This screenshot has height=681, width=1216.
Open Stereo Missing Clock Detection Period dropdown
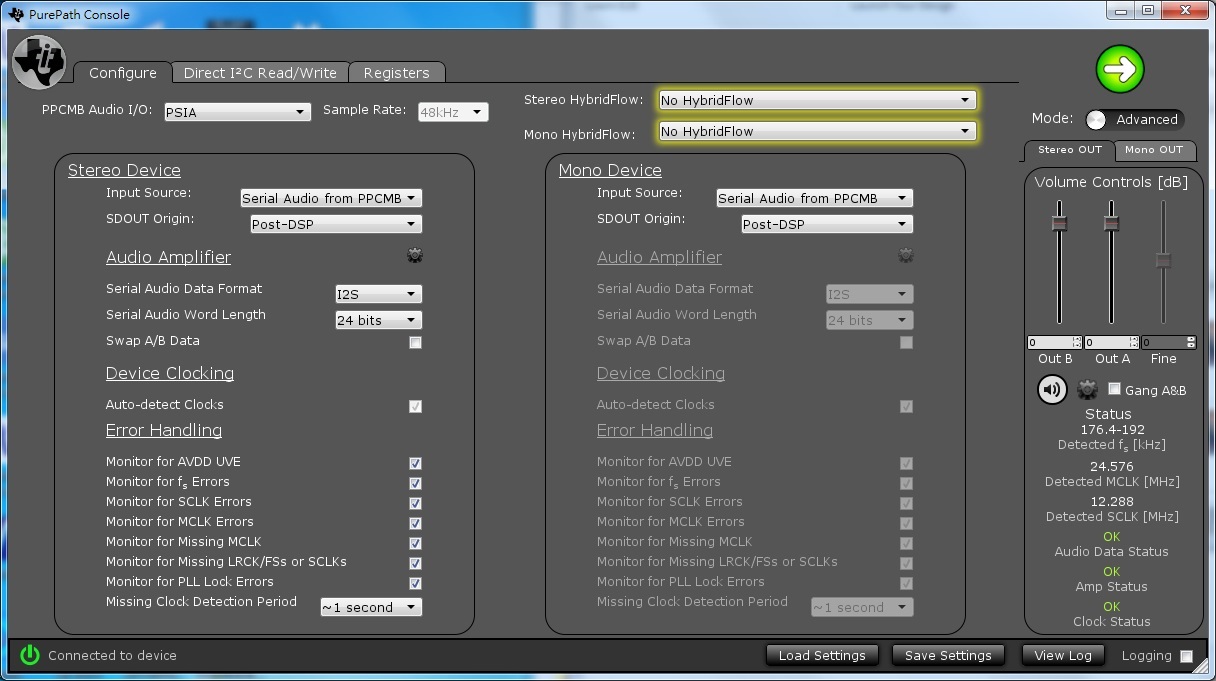pos(370,607)
